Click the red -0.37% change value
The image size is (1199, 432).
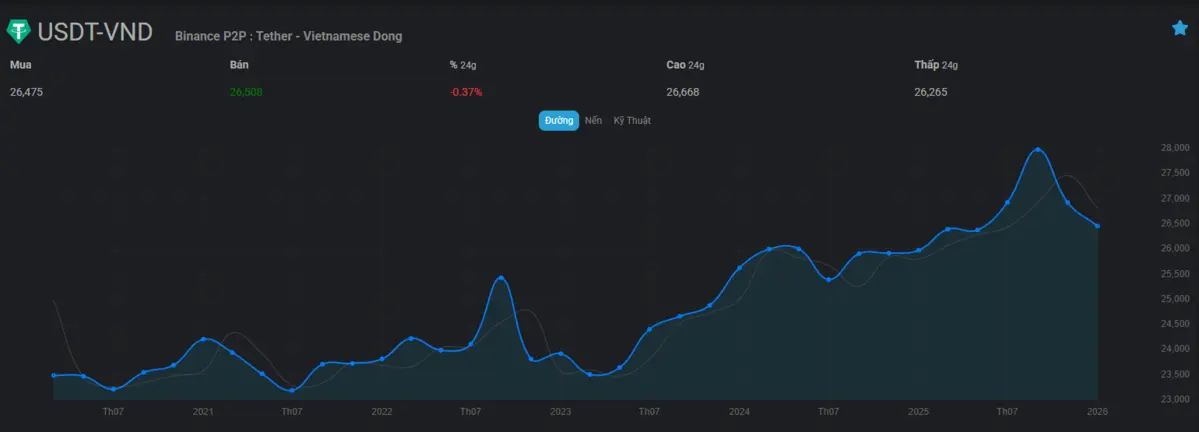[466, 92]
